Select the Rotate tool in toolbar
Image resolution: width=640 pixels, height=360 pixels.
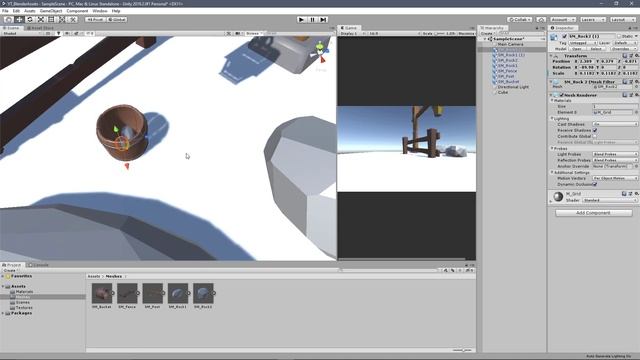[x=30, y=20]
